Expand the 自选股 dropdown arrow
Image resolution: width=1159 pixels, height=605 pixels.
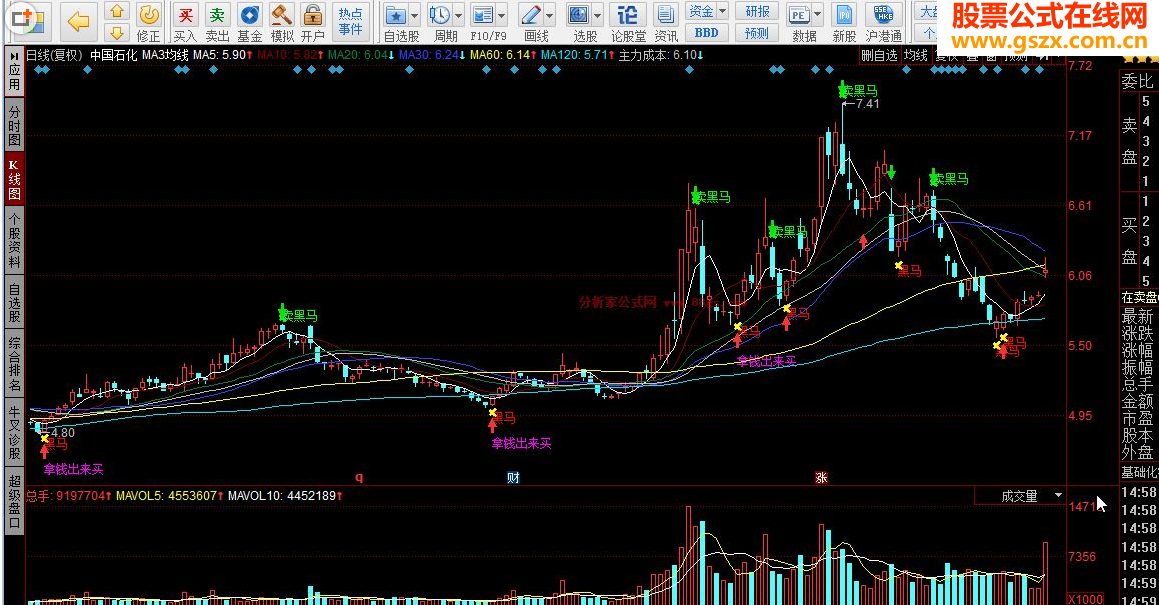[414, 15]
